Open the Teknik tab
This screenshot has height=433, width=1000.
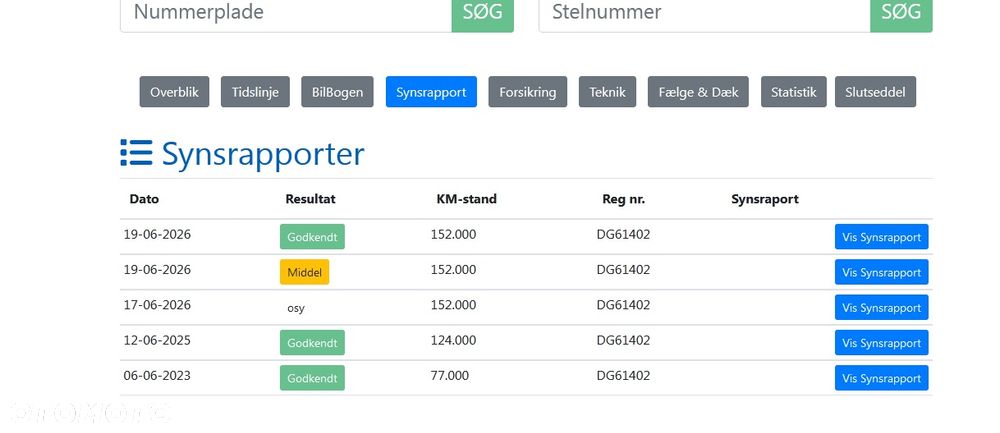pyautogui.click(x=607, y=92)
